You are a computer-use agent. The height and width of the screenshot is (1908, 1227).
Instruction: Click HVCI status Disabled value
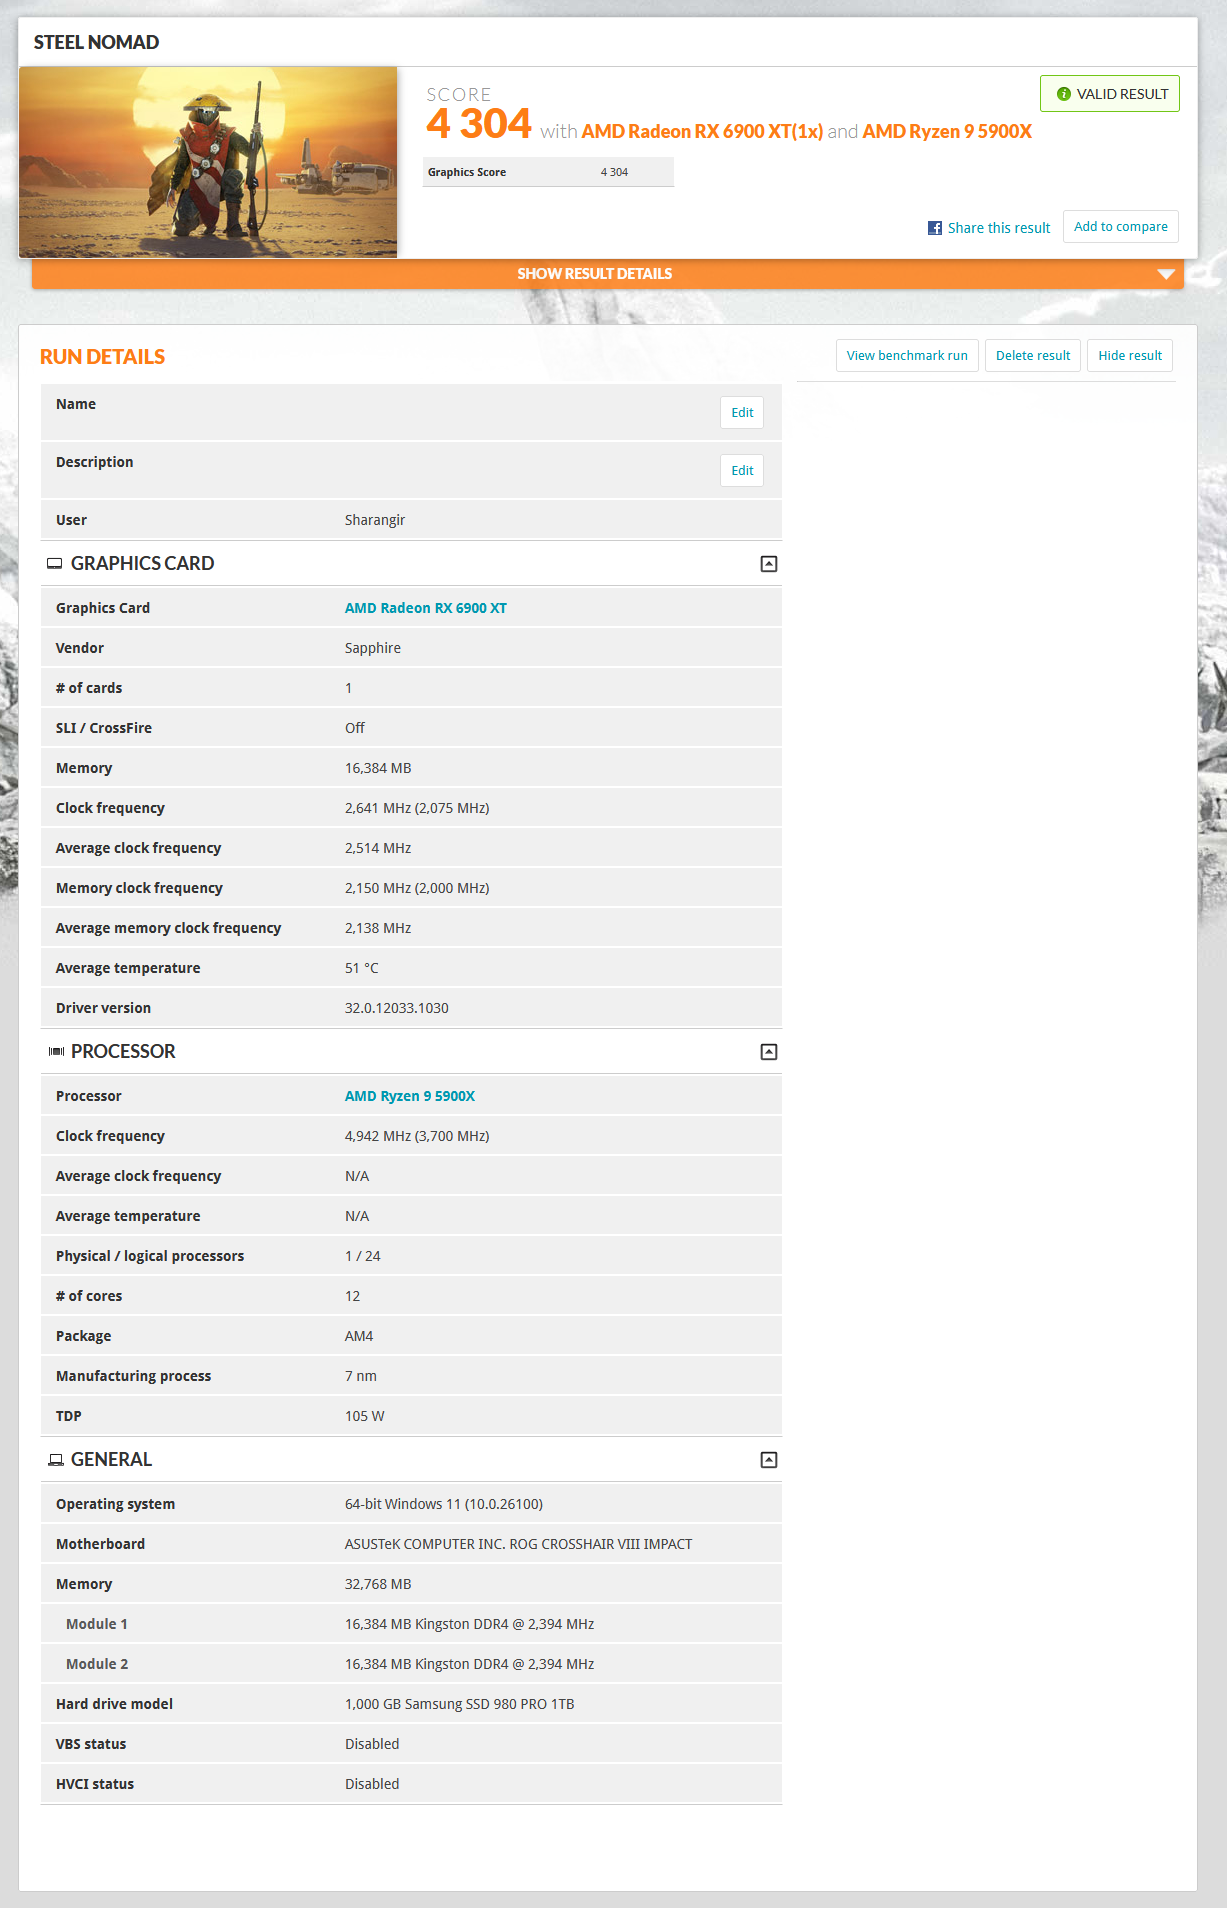[x=372, y=1784]
